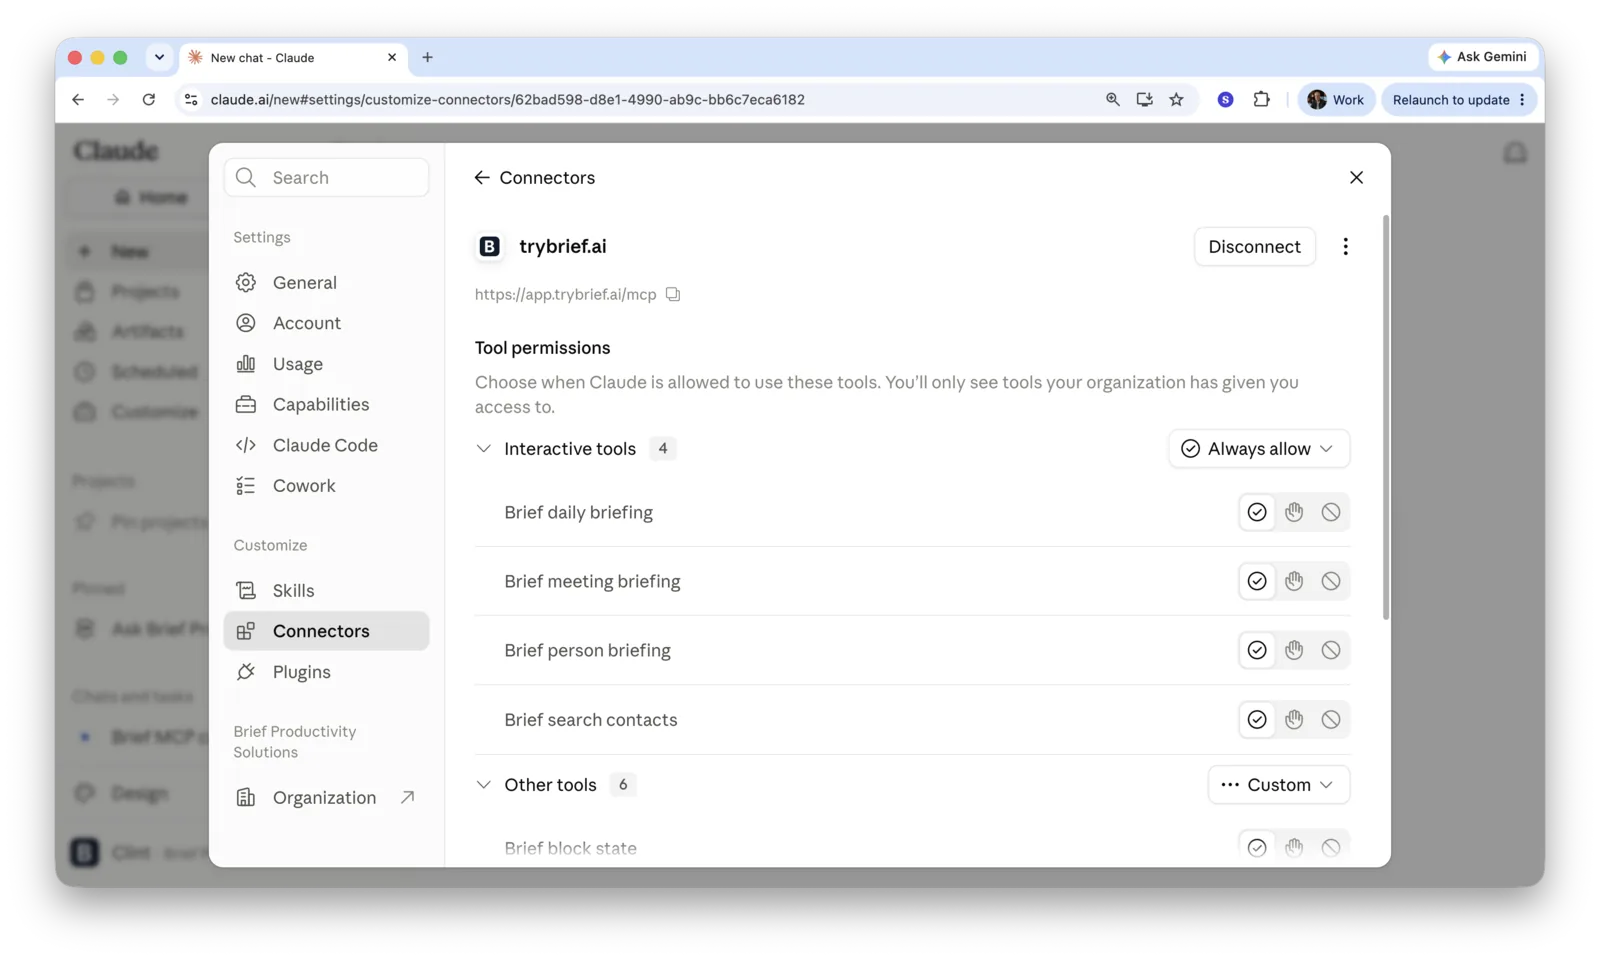Block the Brief search contacts tool
1600x960 pixels.
pyautogui.click(x=1331, y=720)
